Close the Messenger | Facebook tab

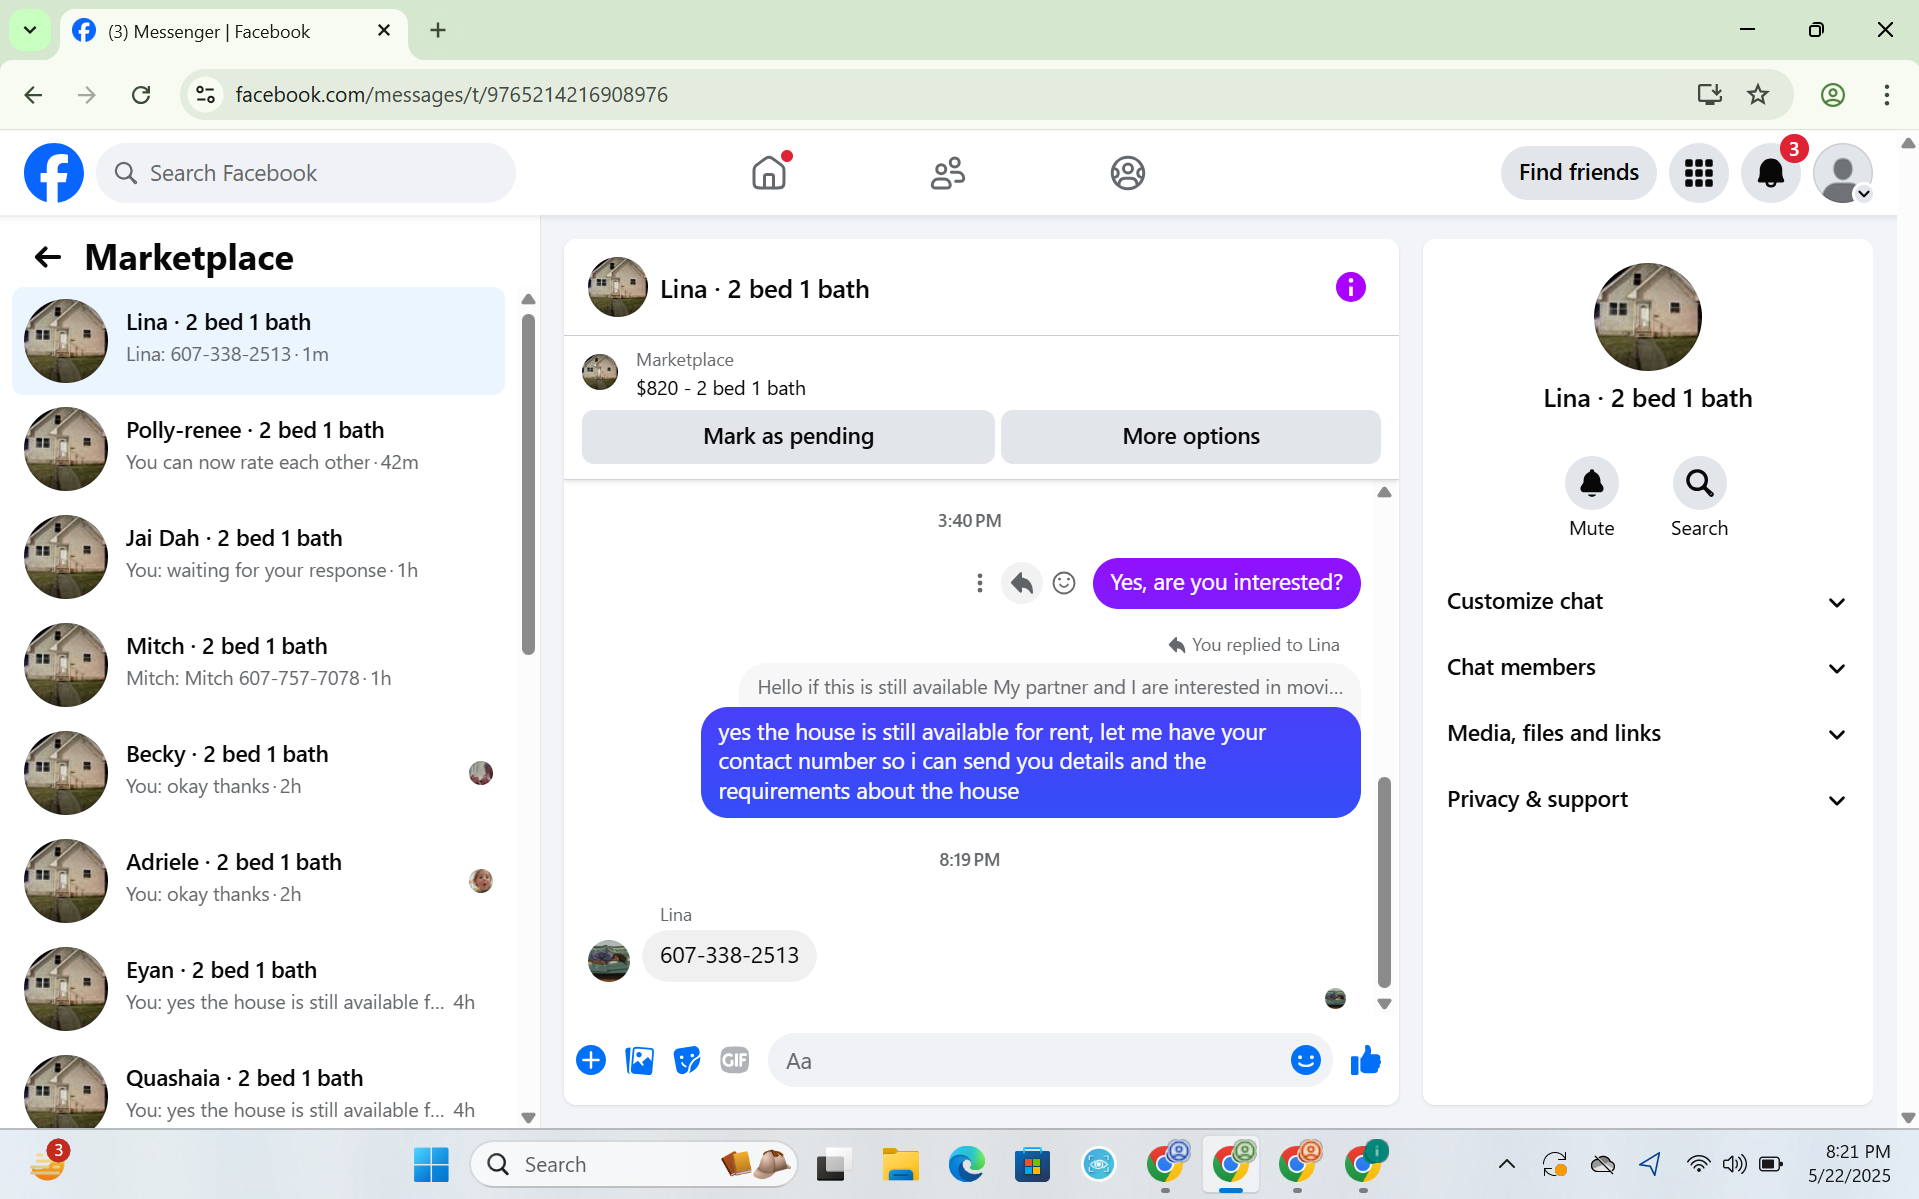click(x=384, y=31)
